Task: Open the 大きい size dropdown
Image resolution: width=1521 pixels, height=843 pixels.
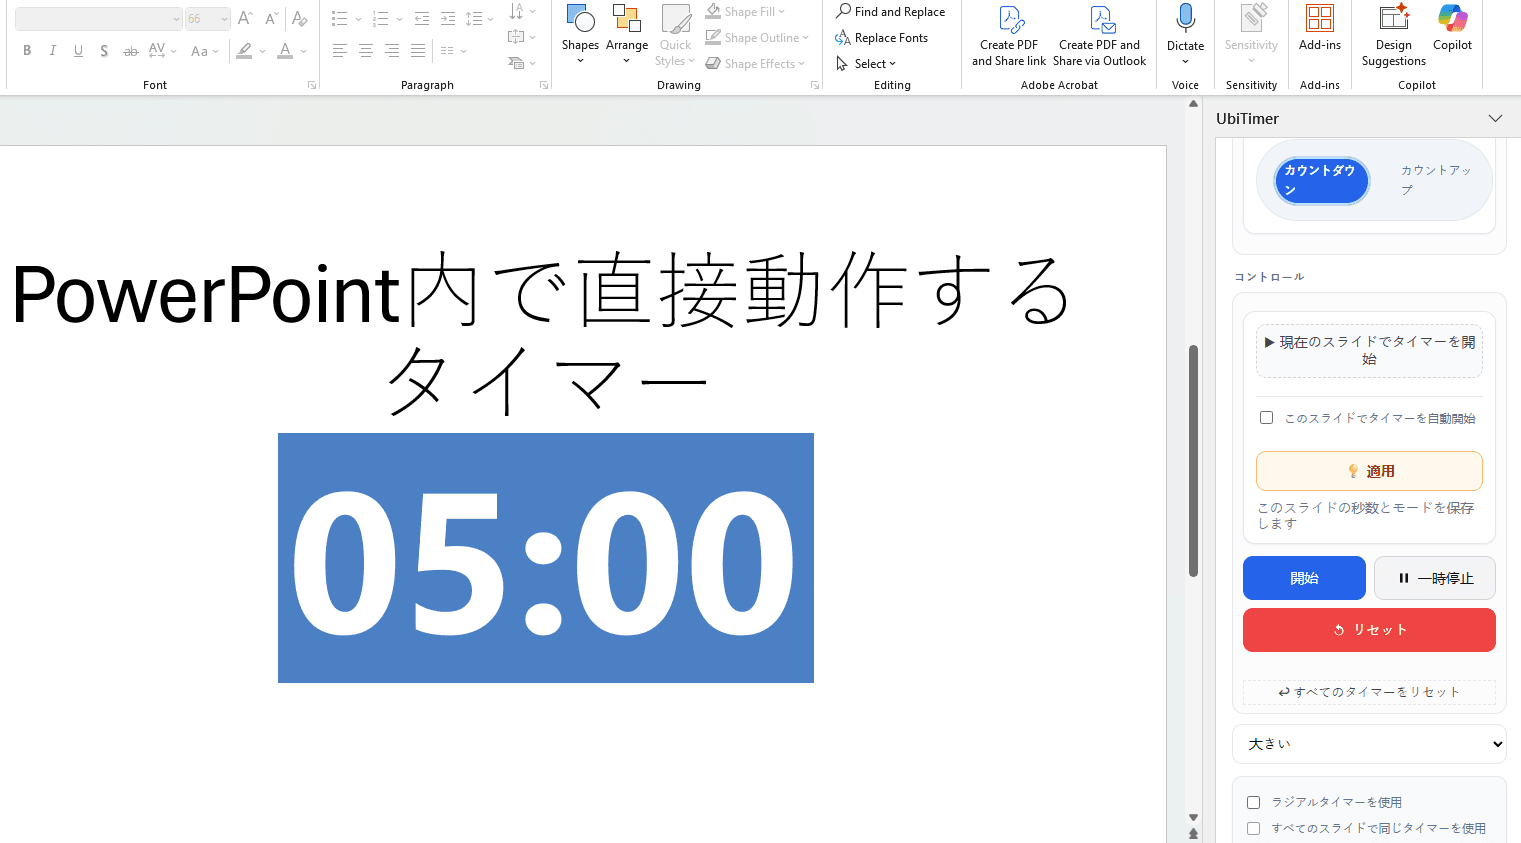Action: click(x=1369, y=743)
